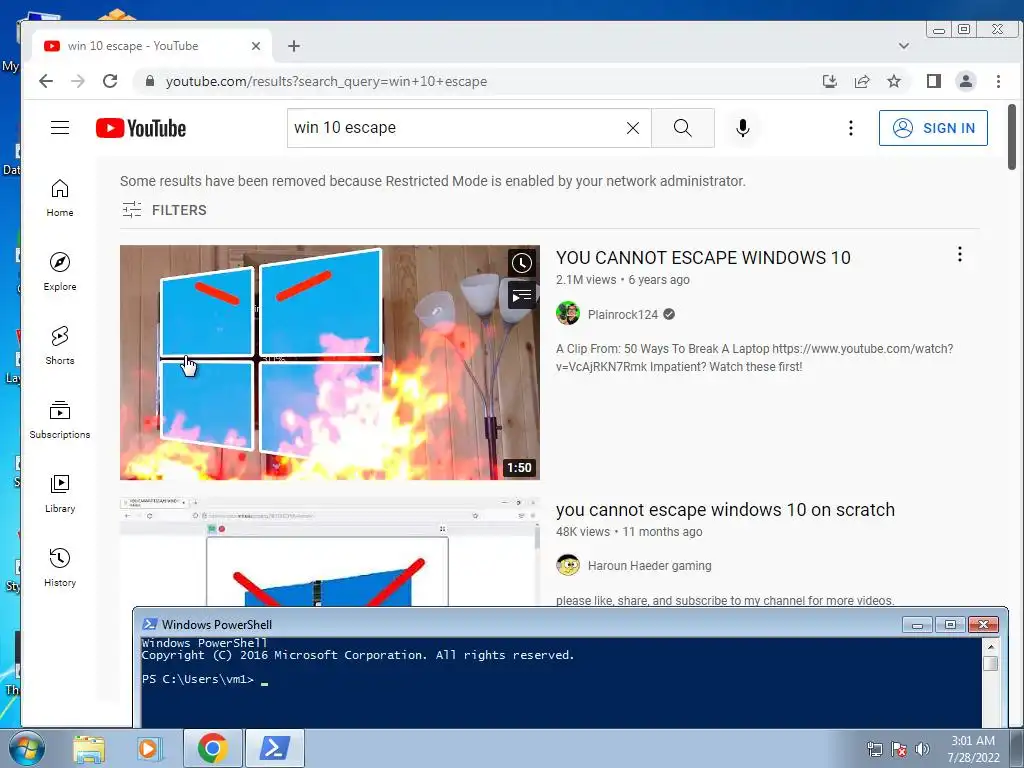This screenshot has width=1024, height=768.
Task: Toggle Chrome side panel
Action: tap(933, 81)
